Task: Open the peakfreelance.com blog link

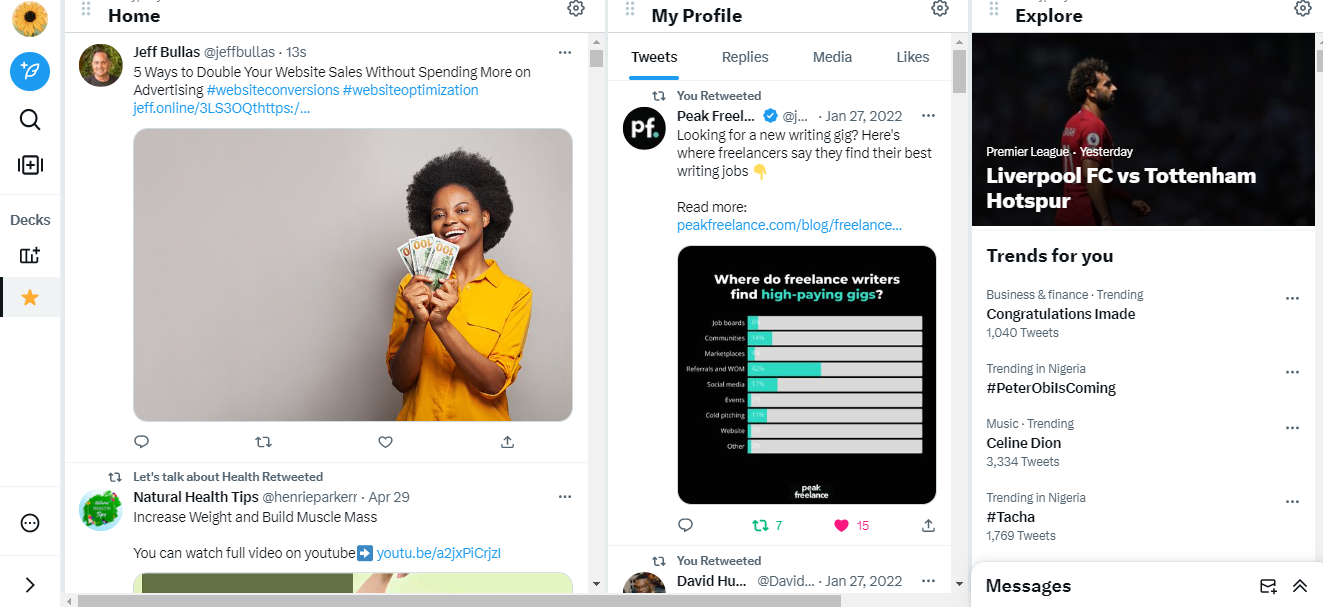Action: pos(789,225)
